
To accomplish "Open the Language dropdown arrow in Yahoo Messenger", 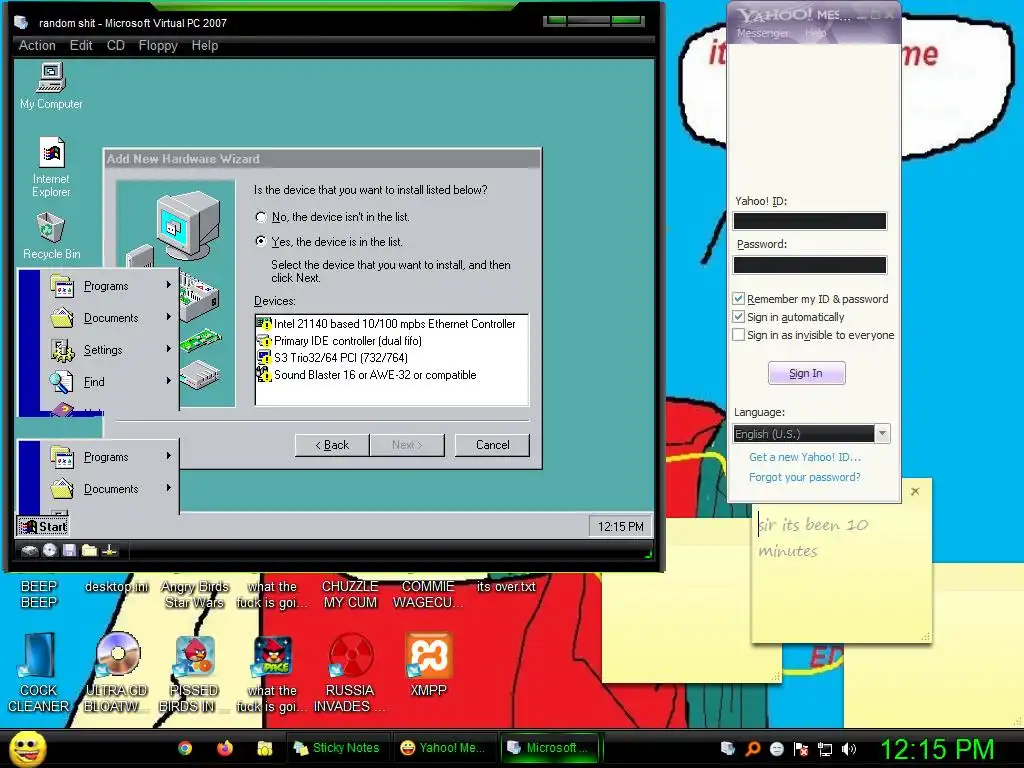I will [x=882, y=433].
